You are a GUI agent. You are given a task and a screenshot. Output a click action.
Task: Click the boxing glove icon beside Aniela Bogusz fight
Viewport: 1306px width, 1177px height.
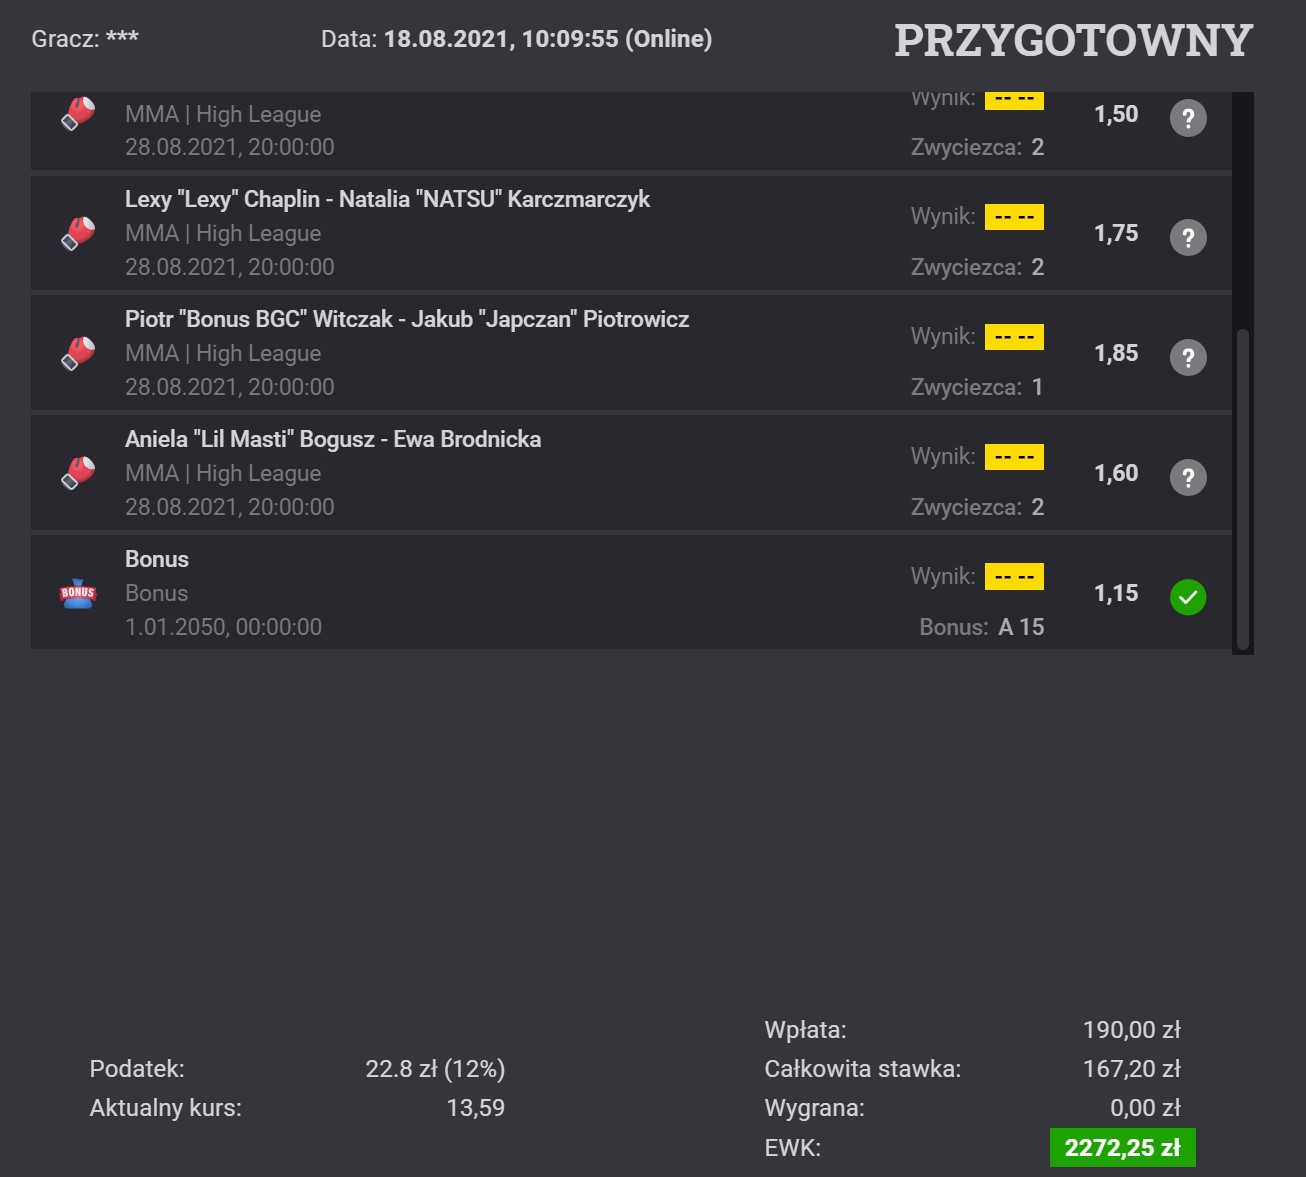[x=78, y=473]
